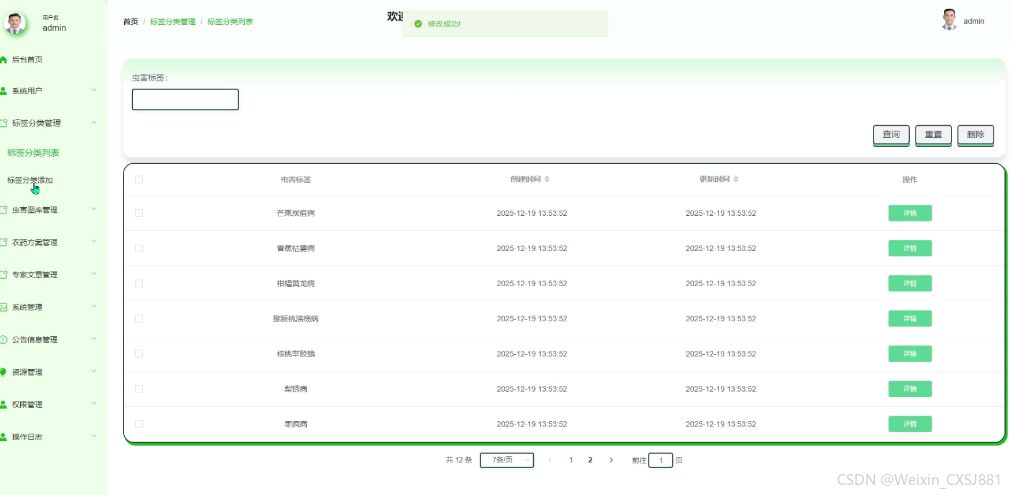The width and height of the screenshot is (1012, 495).
Task: Click the 前往 page jump input box
Action: click(660, 460)
